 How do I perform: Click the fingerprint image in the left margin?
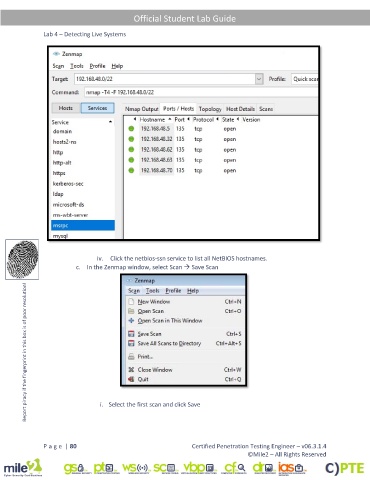[22, 259]
